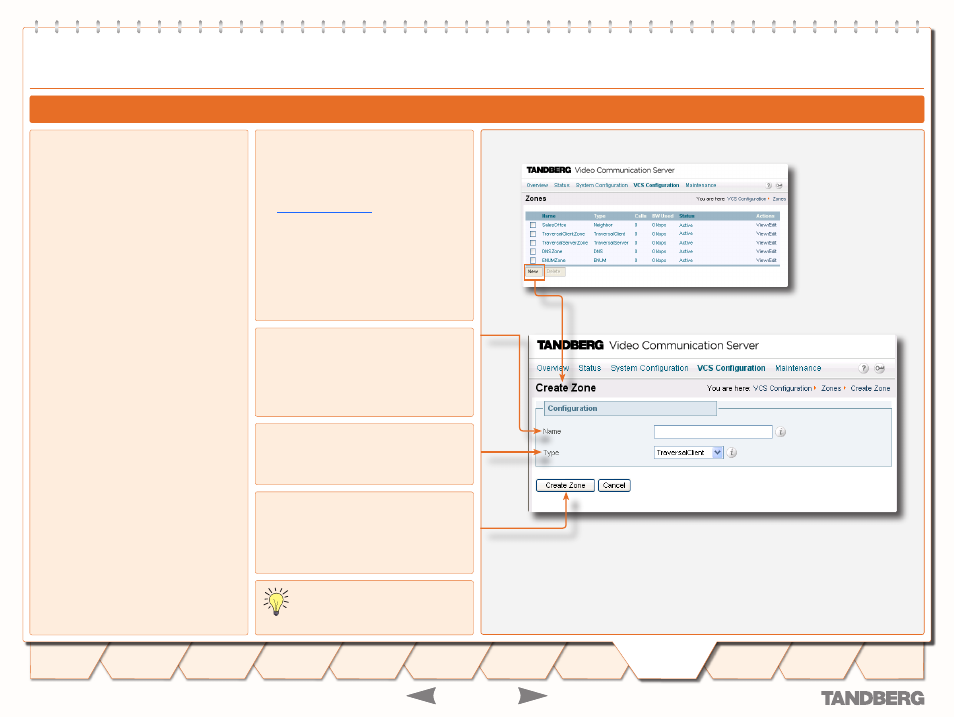954x717 pixels.
Task: Click the VCS Configuration breadcrumb on the Create Zone page
Action: click(x=782, y=388)
